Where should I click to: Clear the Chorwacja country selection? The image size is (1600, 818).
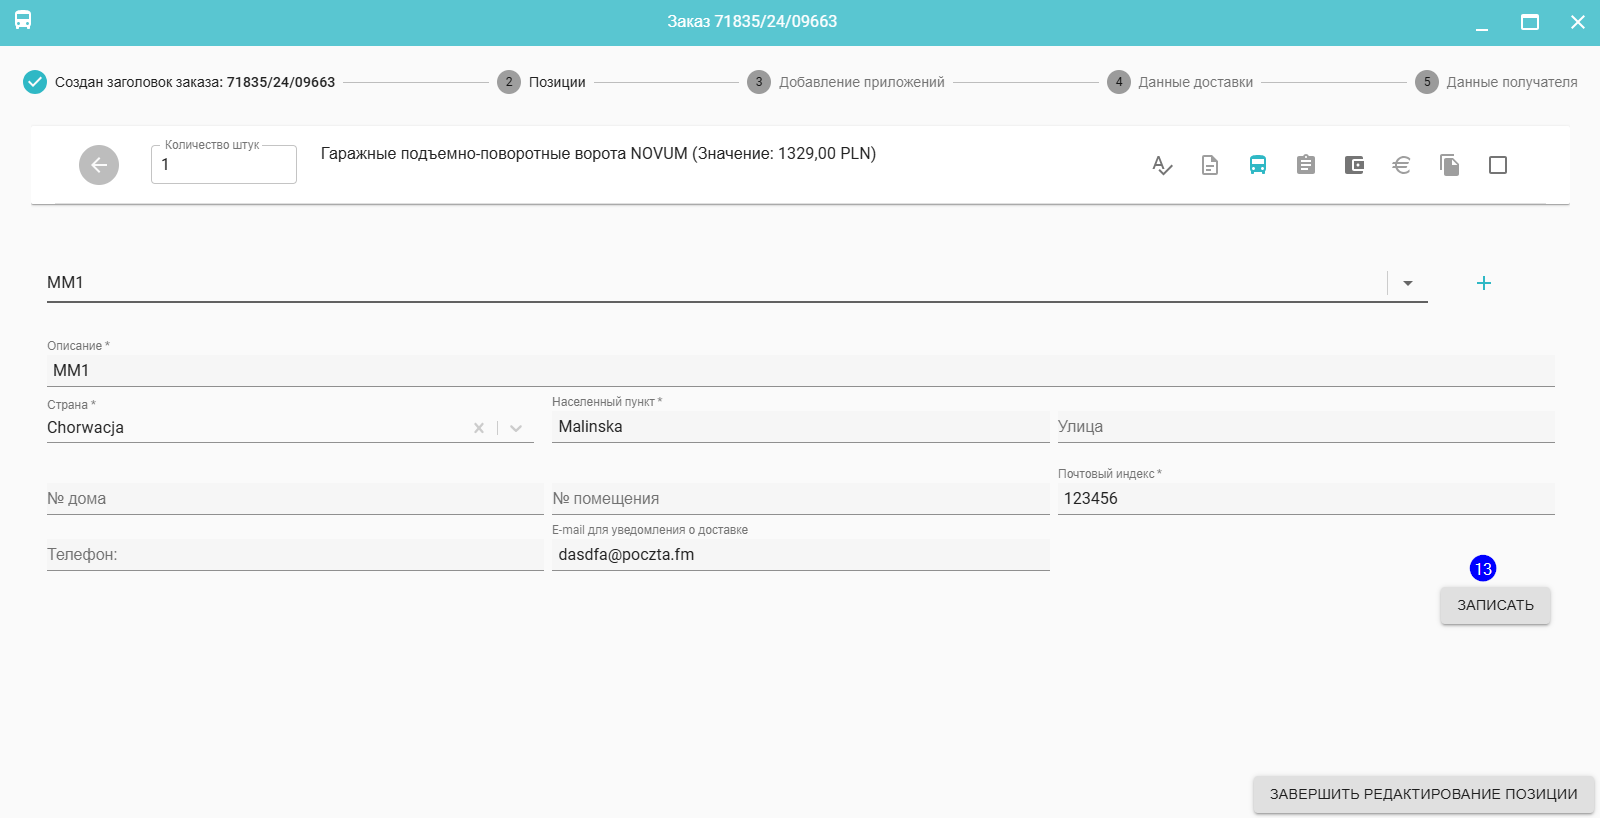coord(479,428)
